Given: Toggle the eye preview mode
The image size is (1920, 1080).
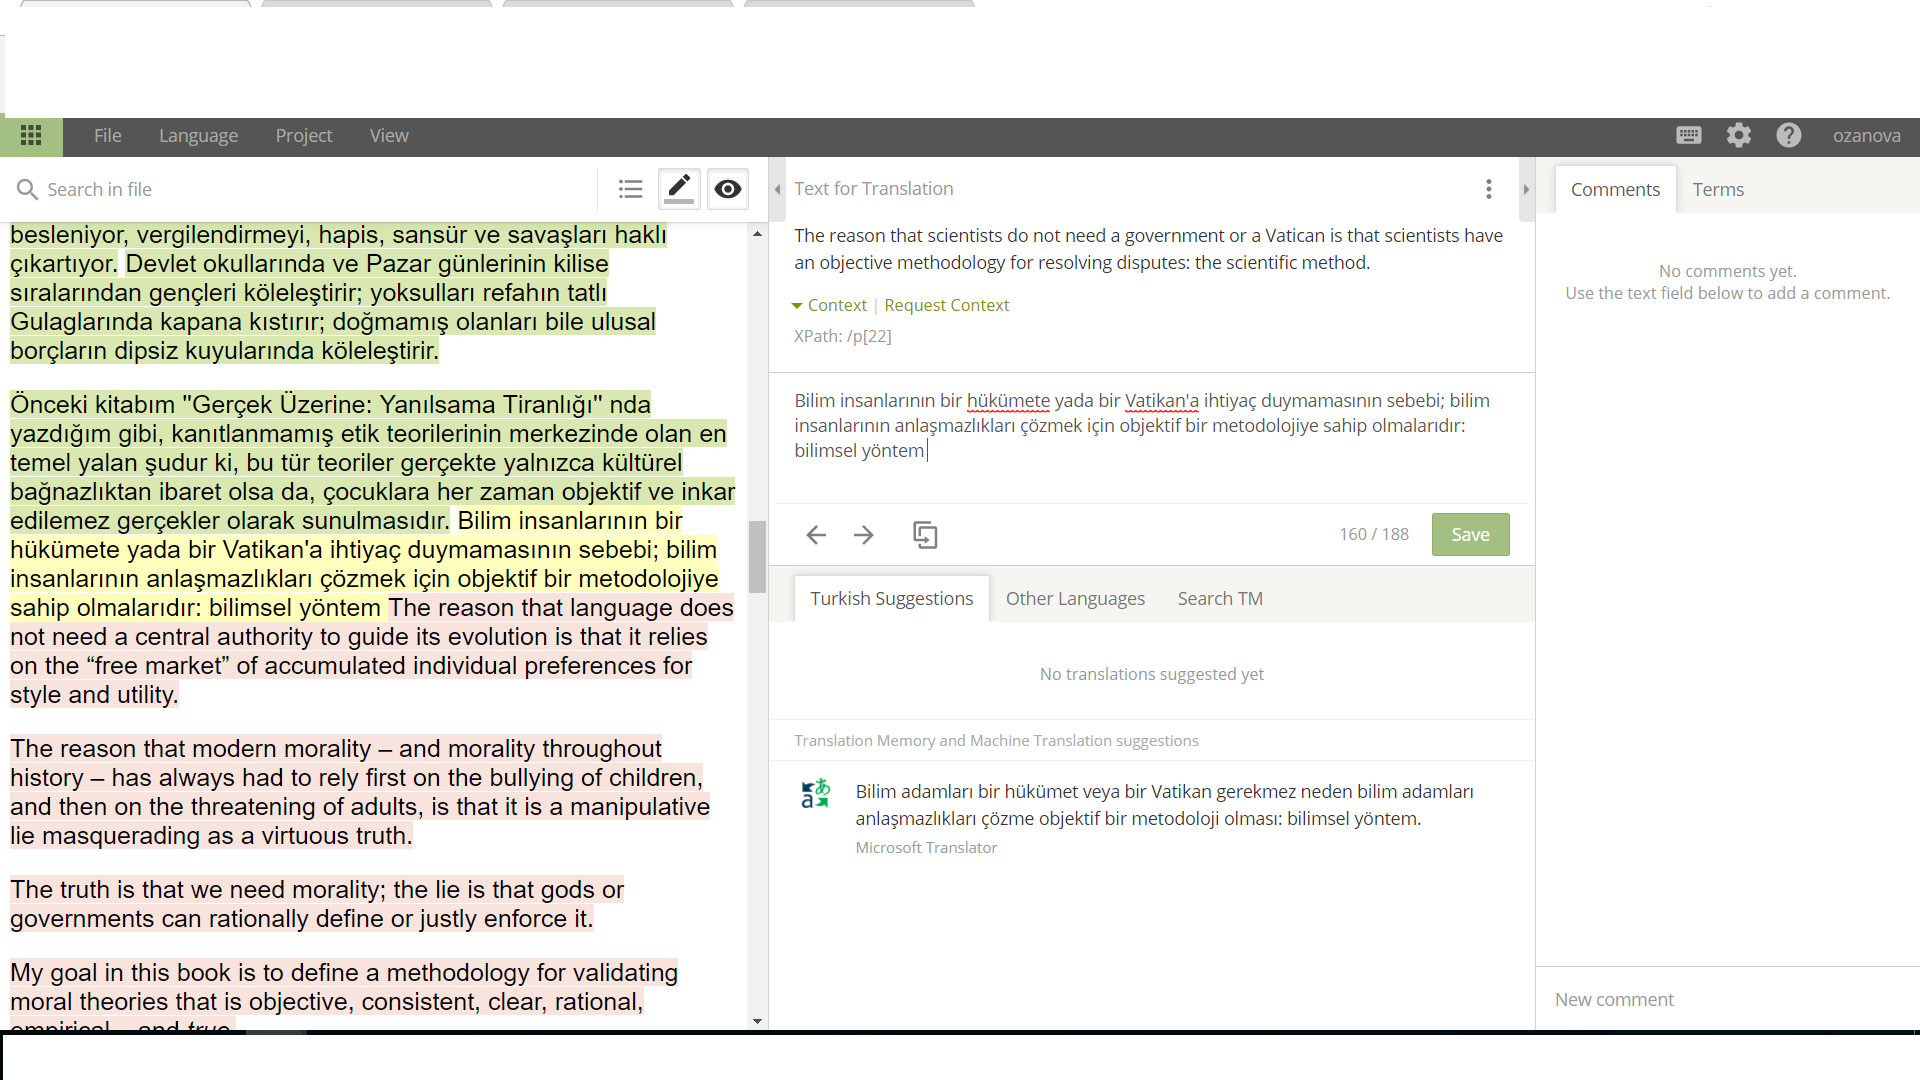Looking at the screenshot, I should click(x=728, y=189).
